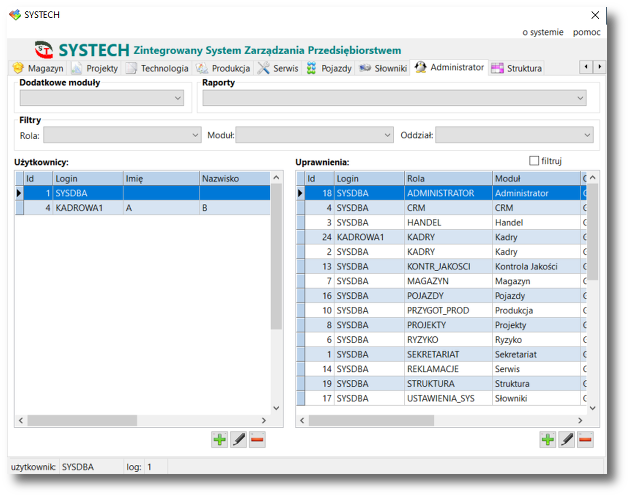This screenshot has width=630, height=497.
Task: Select the USTAWIENIA_SYS permission row
Action: click(441, 398)
